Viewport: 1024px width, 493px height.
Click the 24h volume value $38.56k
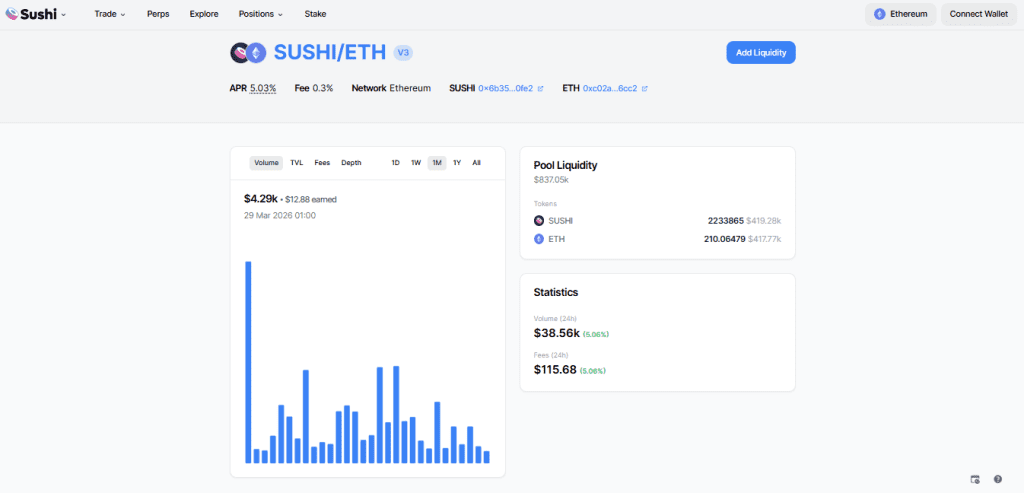556,333
